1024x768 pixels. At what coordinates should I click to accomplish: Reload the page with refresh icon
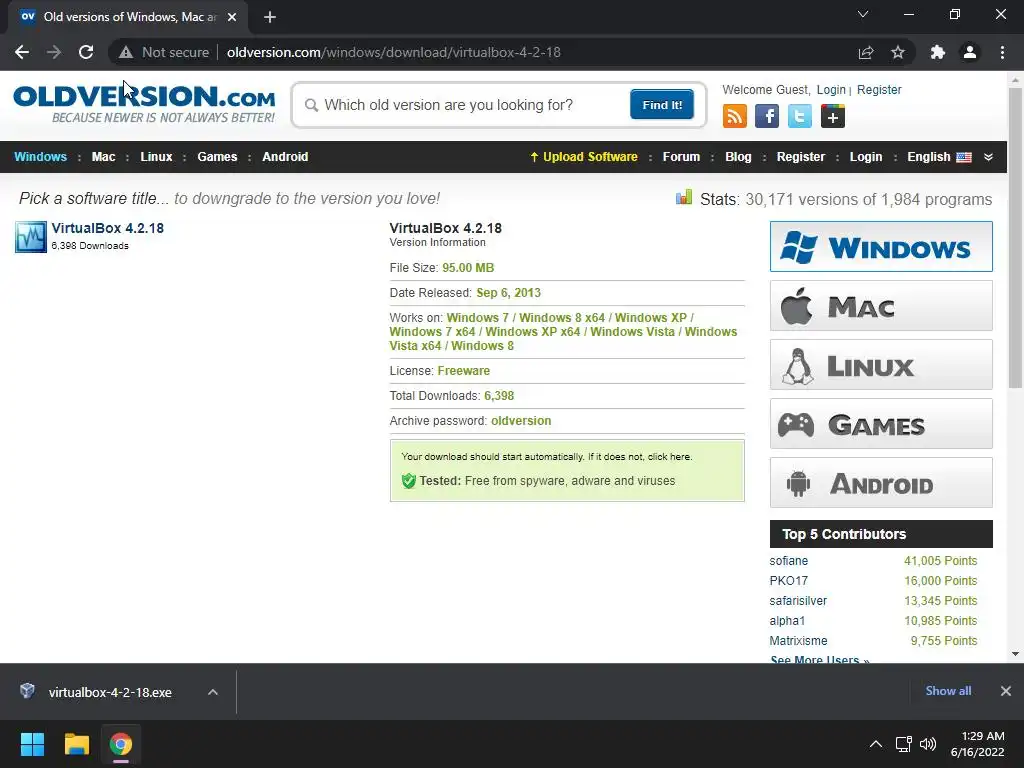pyautogui.click(x=86, y=52)
